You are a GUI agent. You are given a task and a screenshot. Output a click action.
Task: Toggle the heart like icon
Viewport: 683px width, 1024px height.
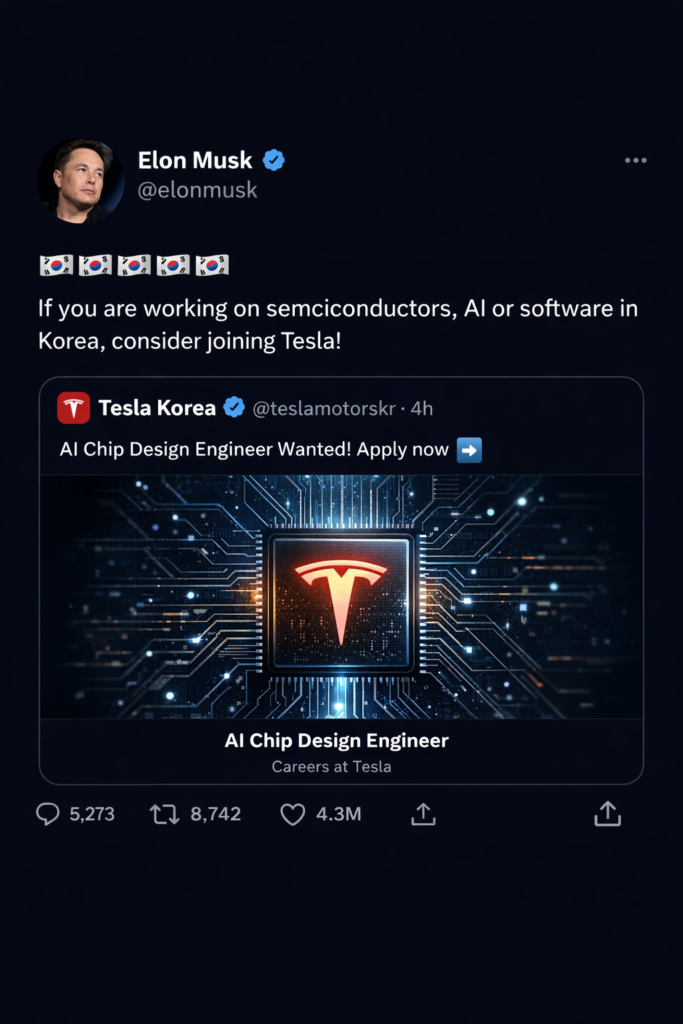pos(293,814)
